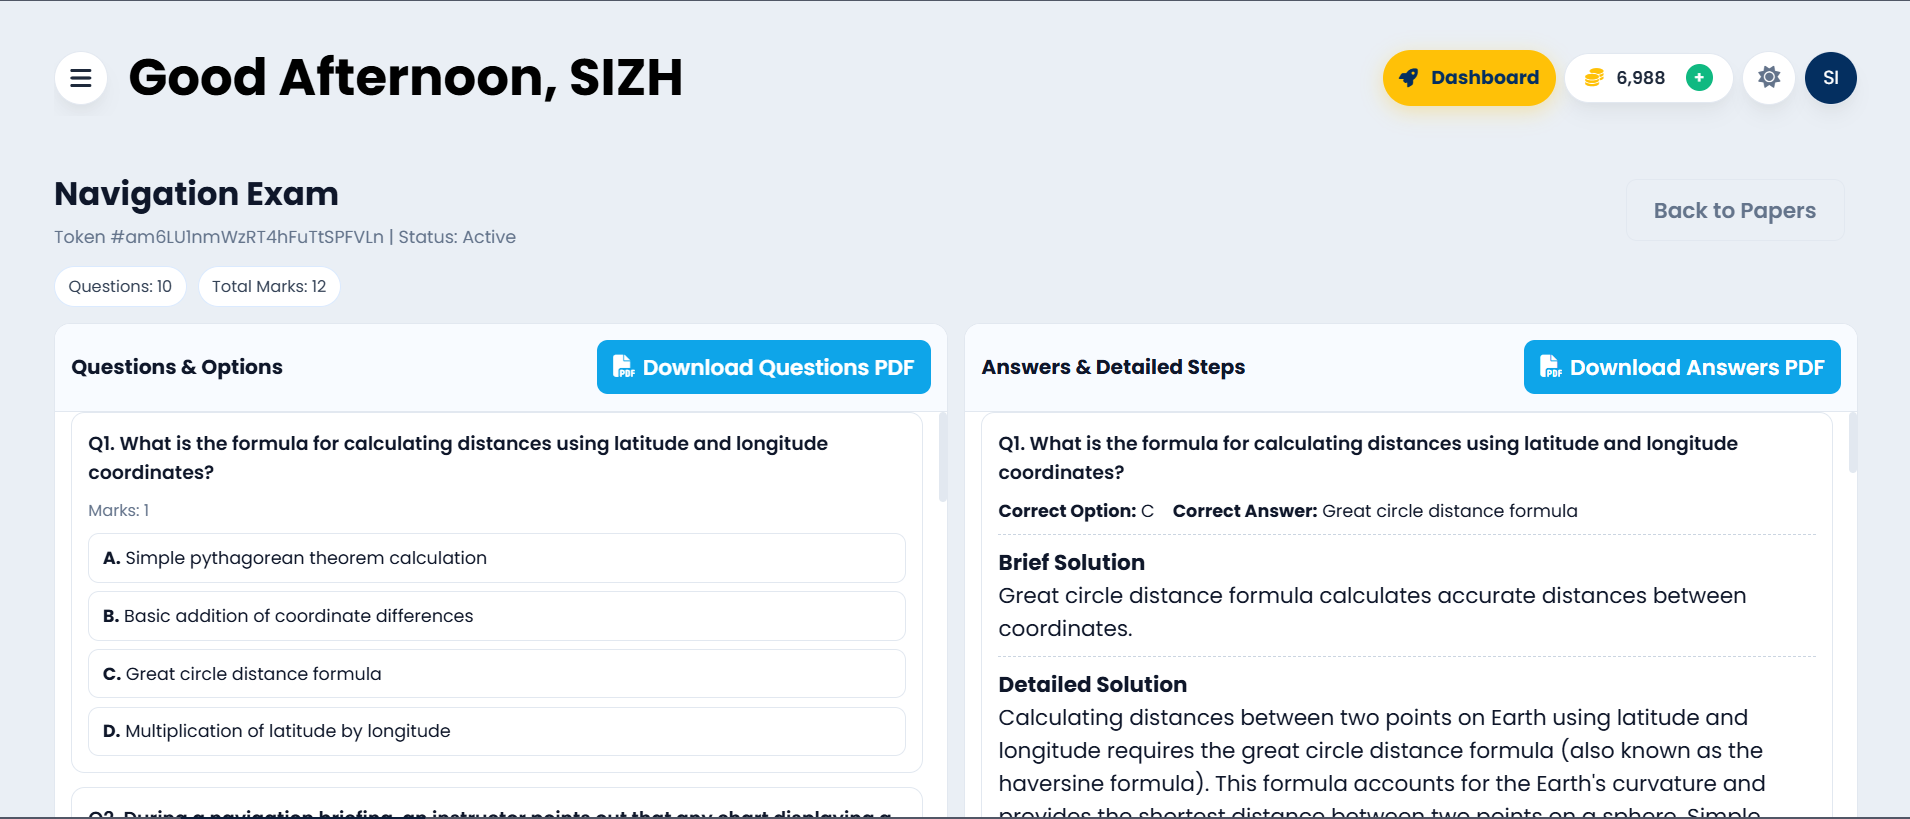Click the green plus add-coins icon
This screenshot has width=1910, height=819.
1699,78
